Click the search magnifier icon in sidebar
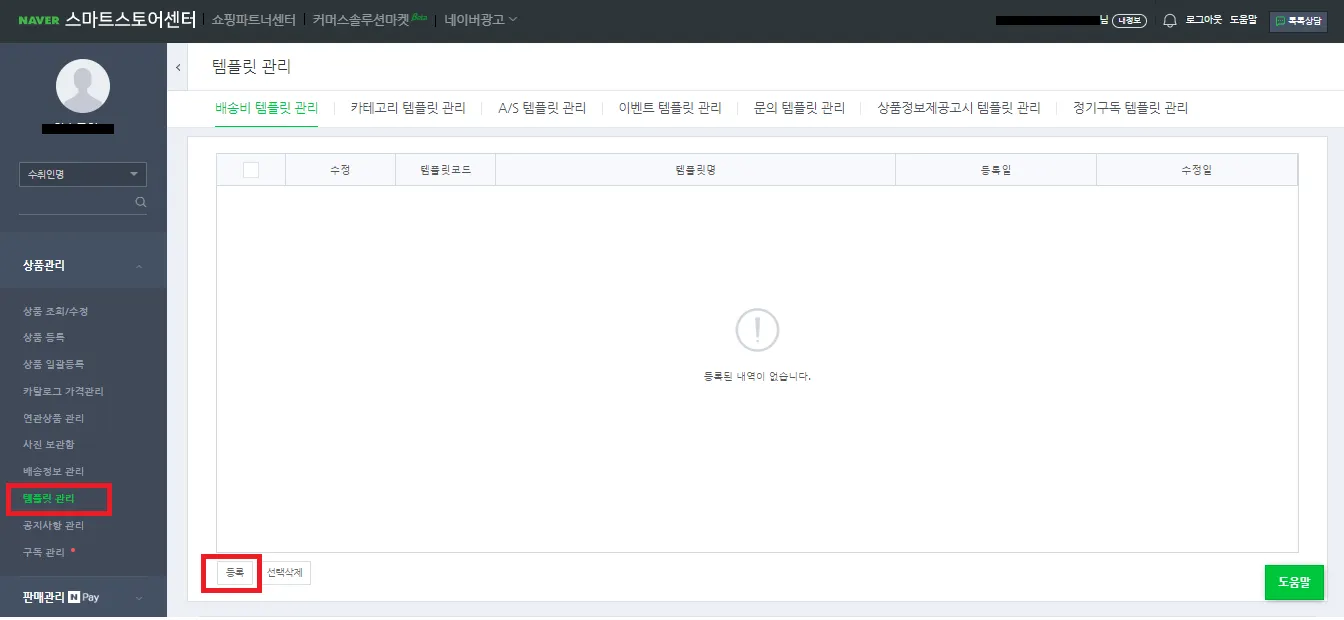The height and width of the screenshot is (620, 1344). (x=141, y=202)
